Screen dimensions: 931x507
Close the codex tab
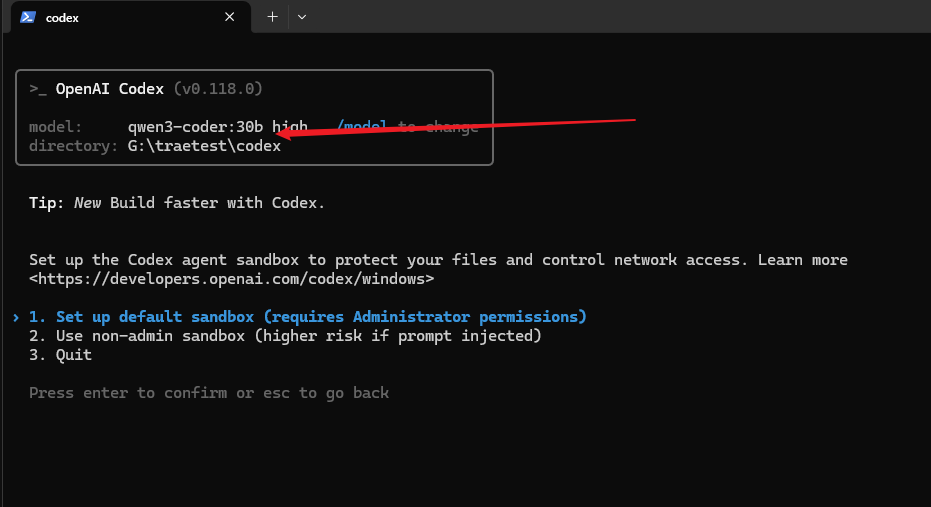tap(230, 17)
